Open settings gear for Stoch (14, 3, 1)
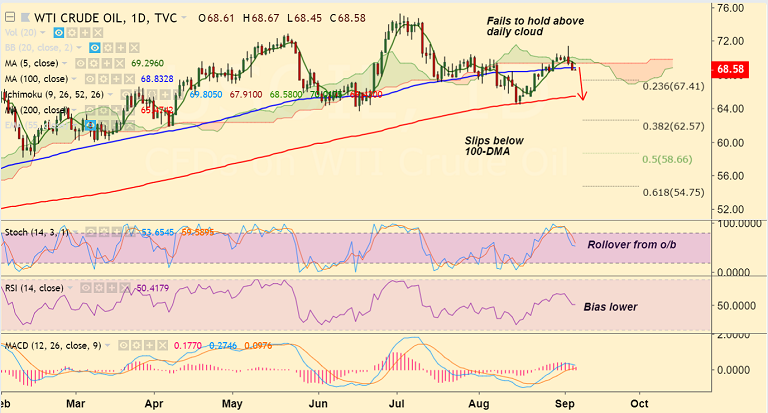The width and height of the screenshot is (768, 413). [104, 232]
